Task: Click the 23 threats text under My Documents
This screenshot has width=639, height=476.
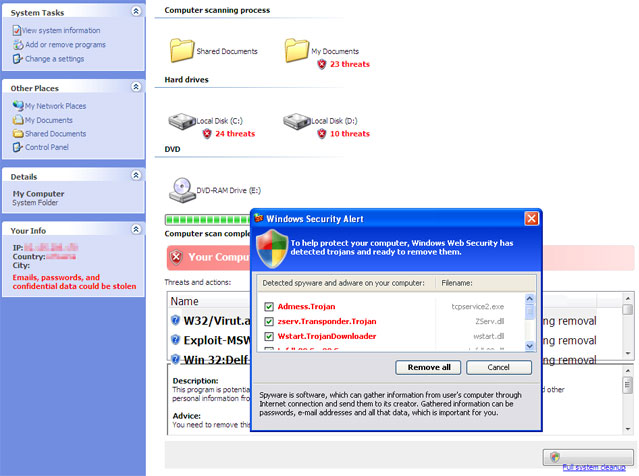Action: 350,64
